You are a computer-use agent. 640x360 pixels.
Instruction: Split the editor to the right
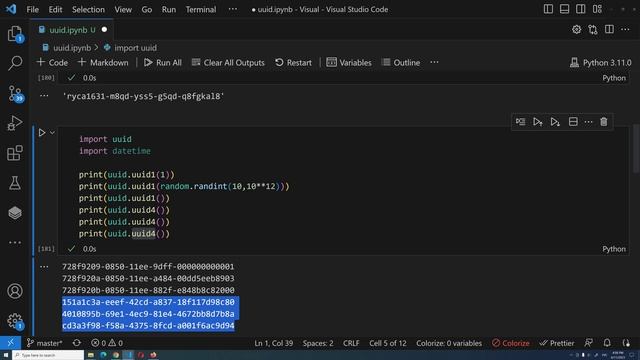[609, 29]
